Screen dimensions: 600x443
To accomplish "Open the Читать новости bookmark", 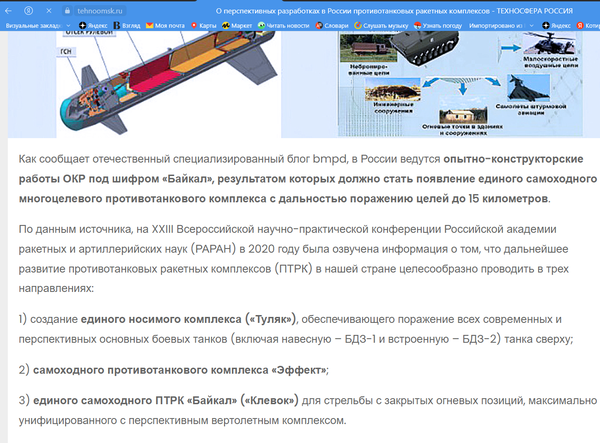I will tap(284, 26).
